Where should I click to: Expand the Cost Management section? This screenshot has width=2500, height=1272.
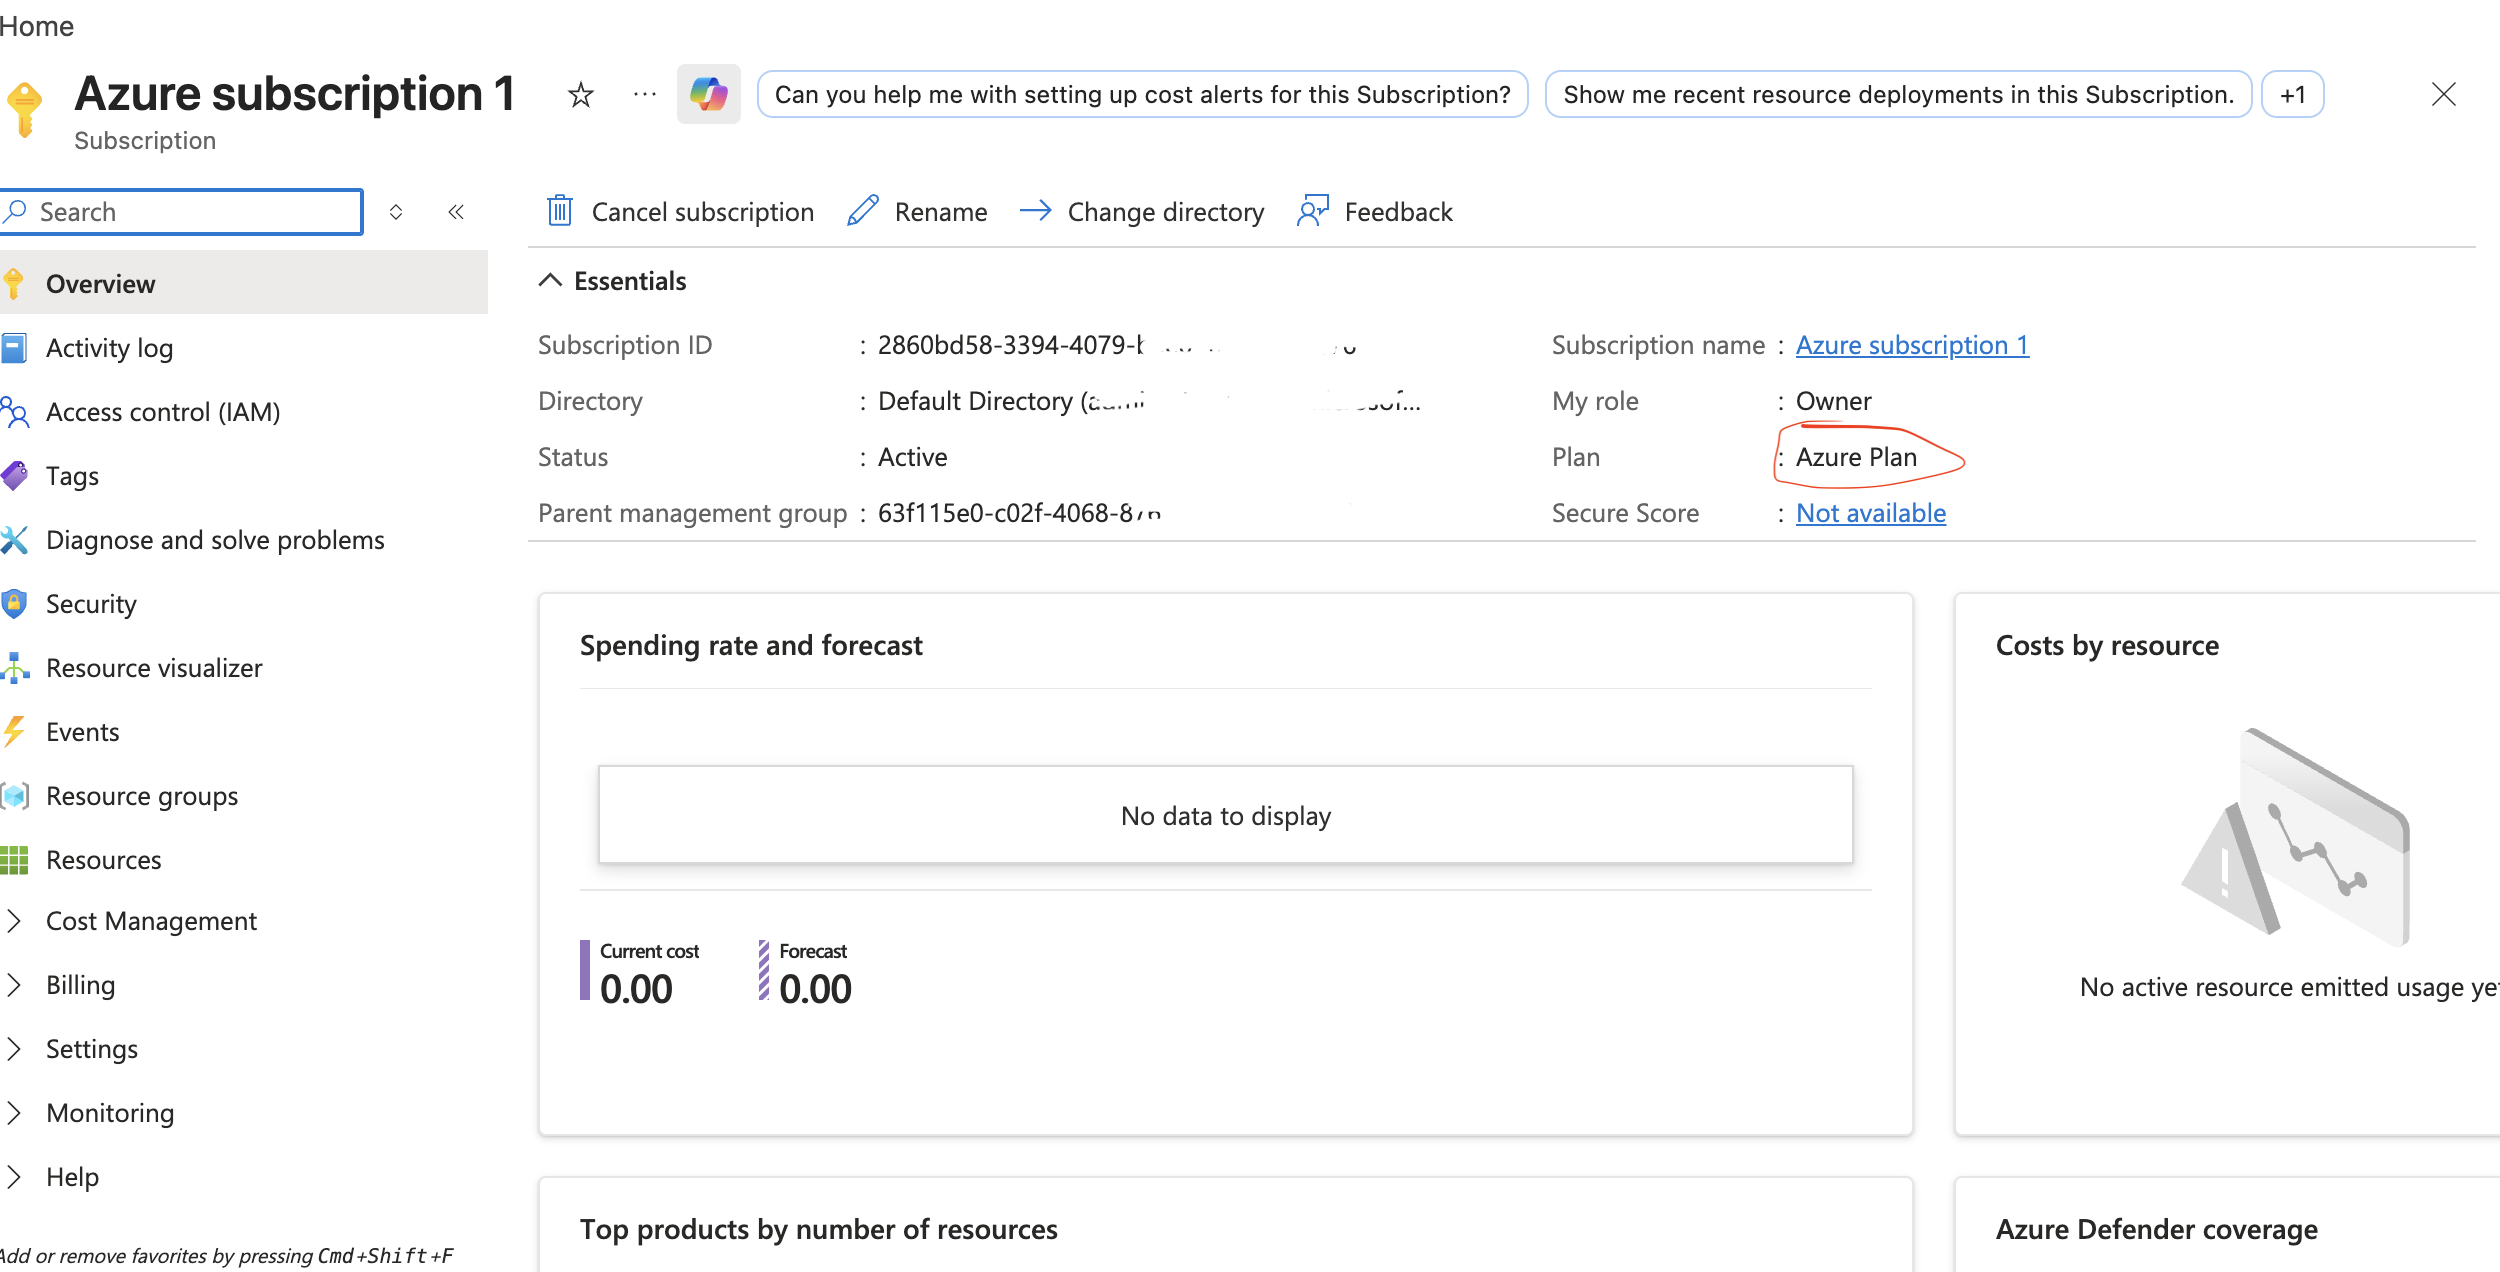pos(14,921)
